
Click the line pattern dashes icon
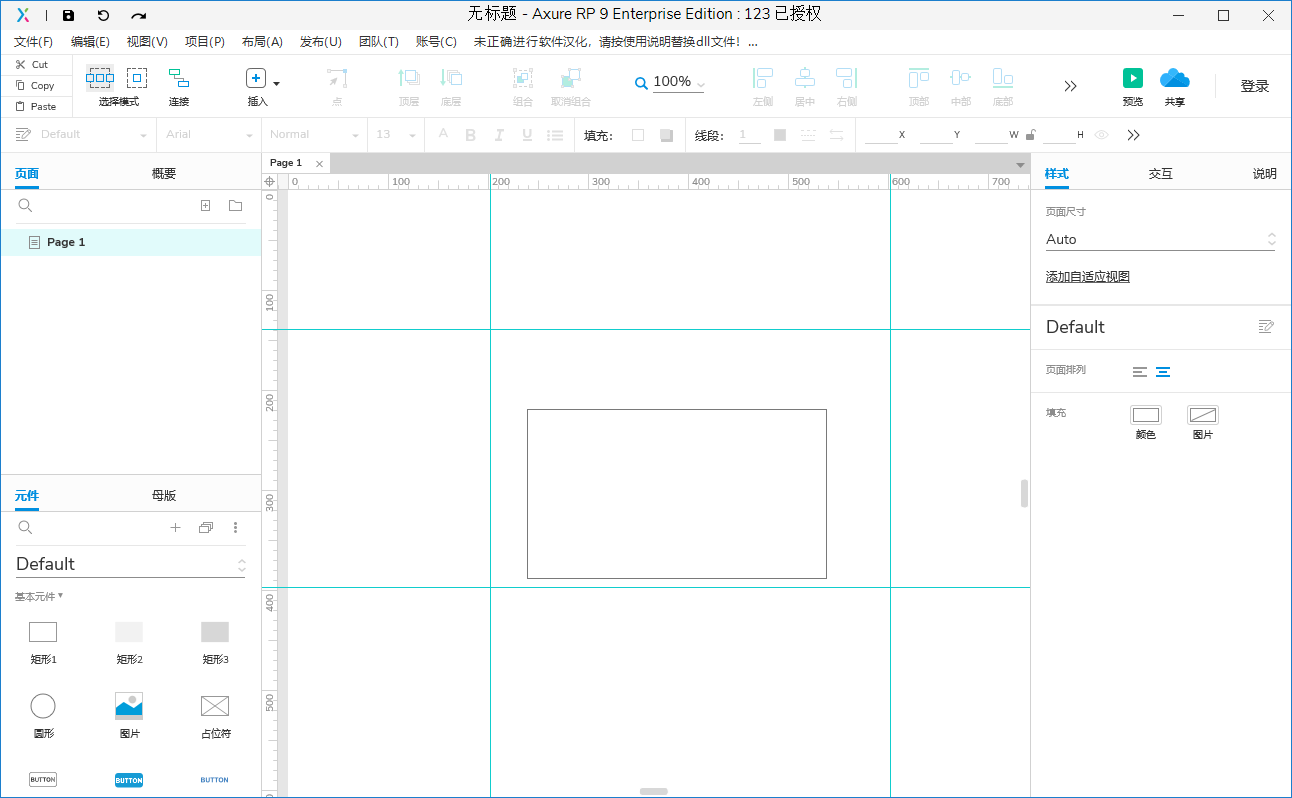pyautogui.click(x=808, y=135)
